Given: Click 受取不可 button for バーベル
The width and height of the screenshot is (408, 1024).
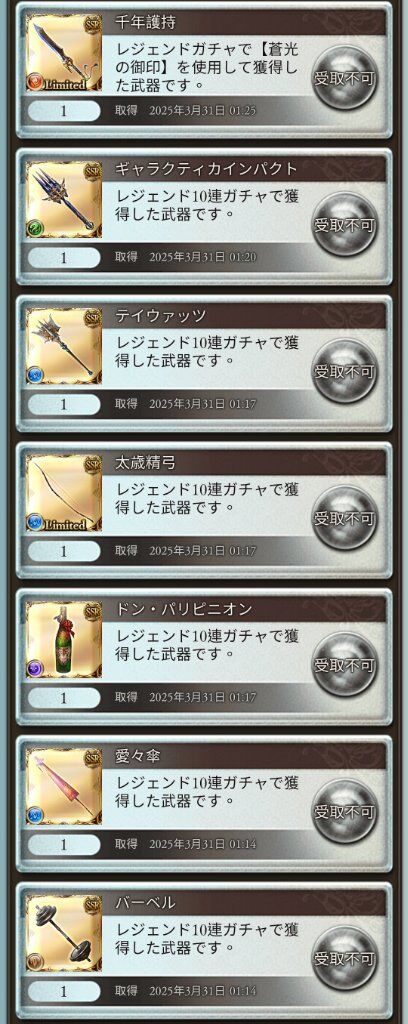Looking at the screenshot, I should point(345,961).
